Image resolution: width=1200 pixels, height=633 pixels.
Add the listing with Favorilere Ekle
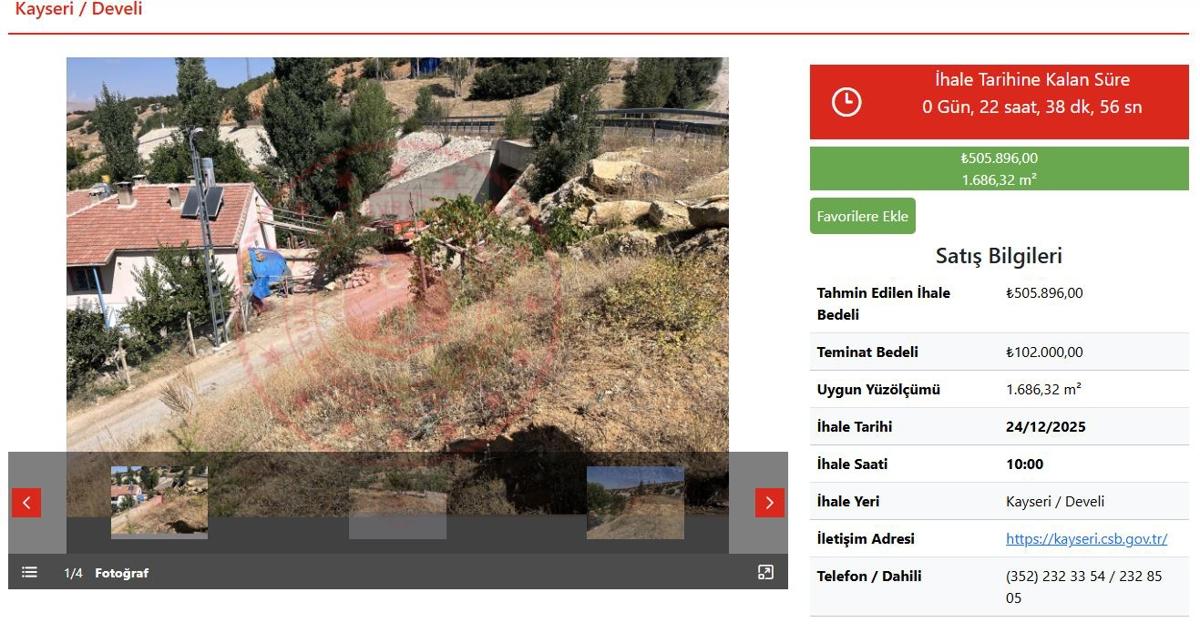(x=862, y=216)
